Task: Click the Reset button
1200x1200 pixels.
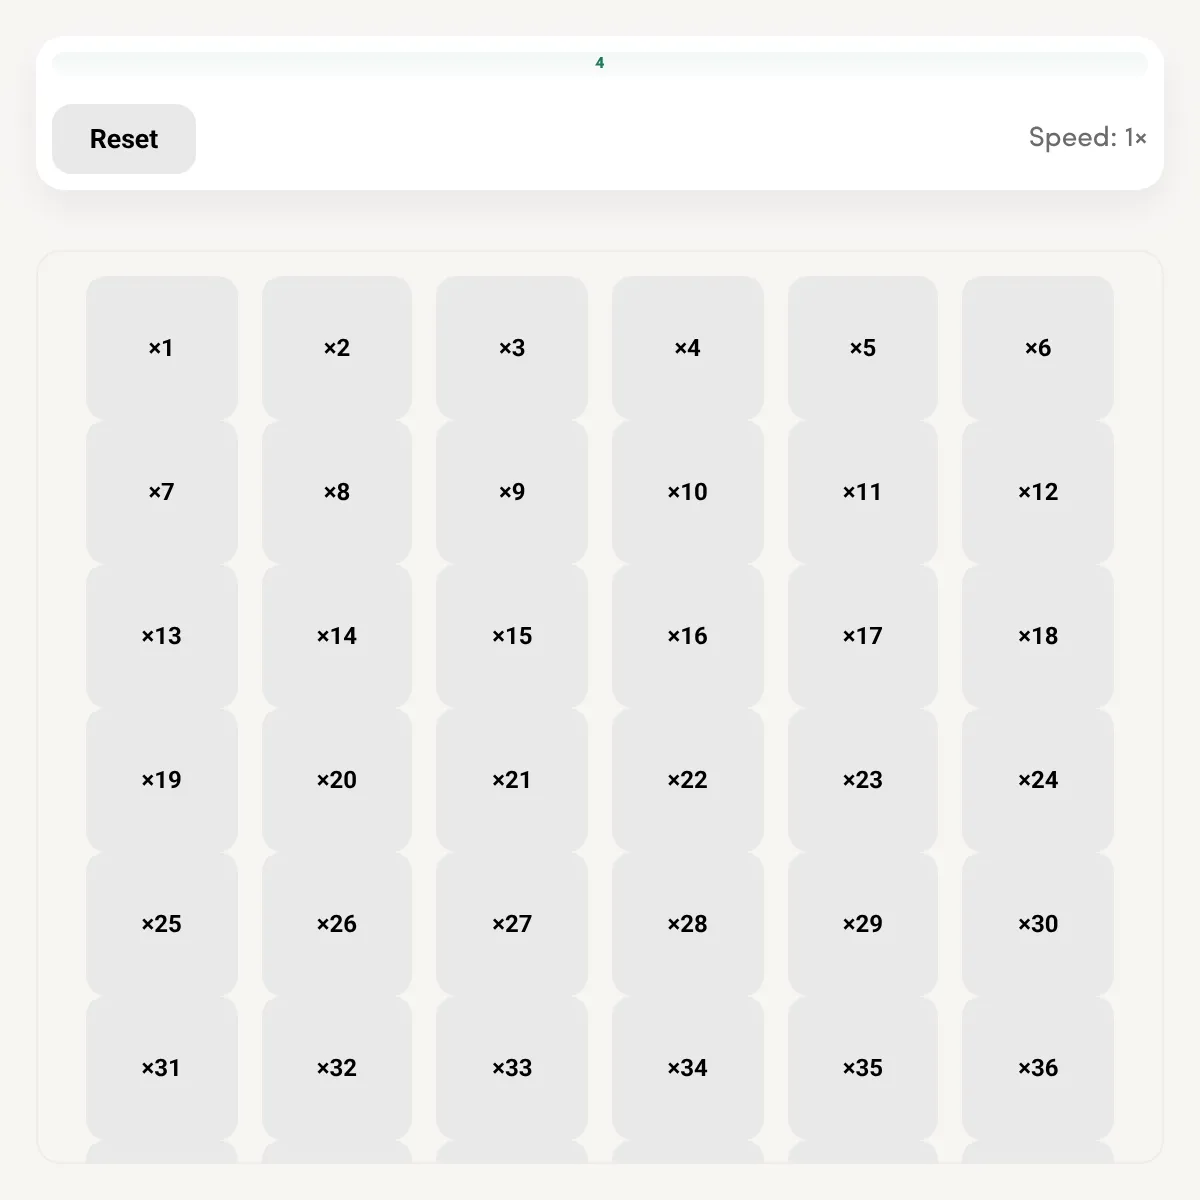Action: [124, 139]
